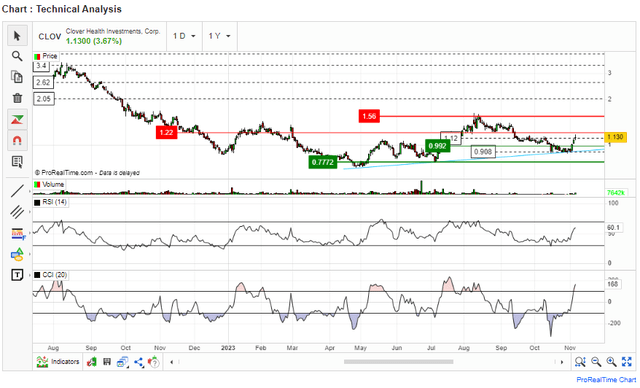Click the green 0.7772 support label
Viewport: 640px width, 388px height.
[323, 162]
